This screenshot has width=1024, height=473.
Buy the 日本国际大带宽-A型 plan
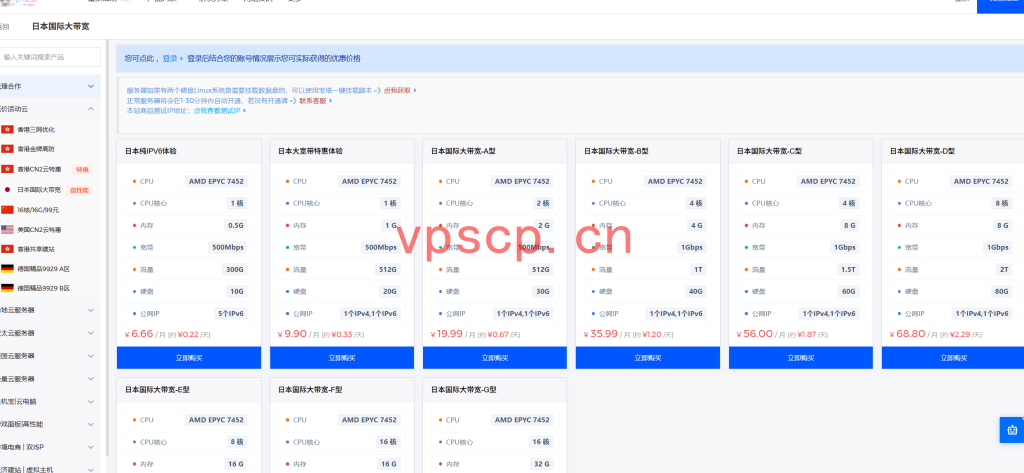[x=494, y=357]
